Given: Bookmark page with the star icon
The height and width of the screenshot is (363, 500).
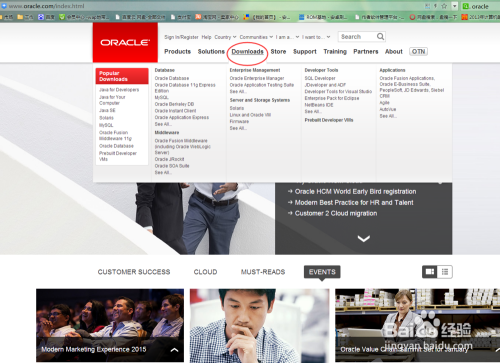Looking at the screenshot, I should [444, 6].
